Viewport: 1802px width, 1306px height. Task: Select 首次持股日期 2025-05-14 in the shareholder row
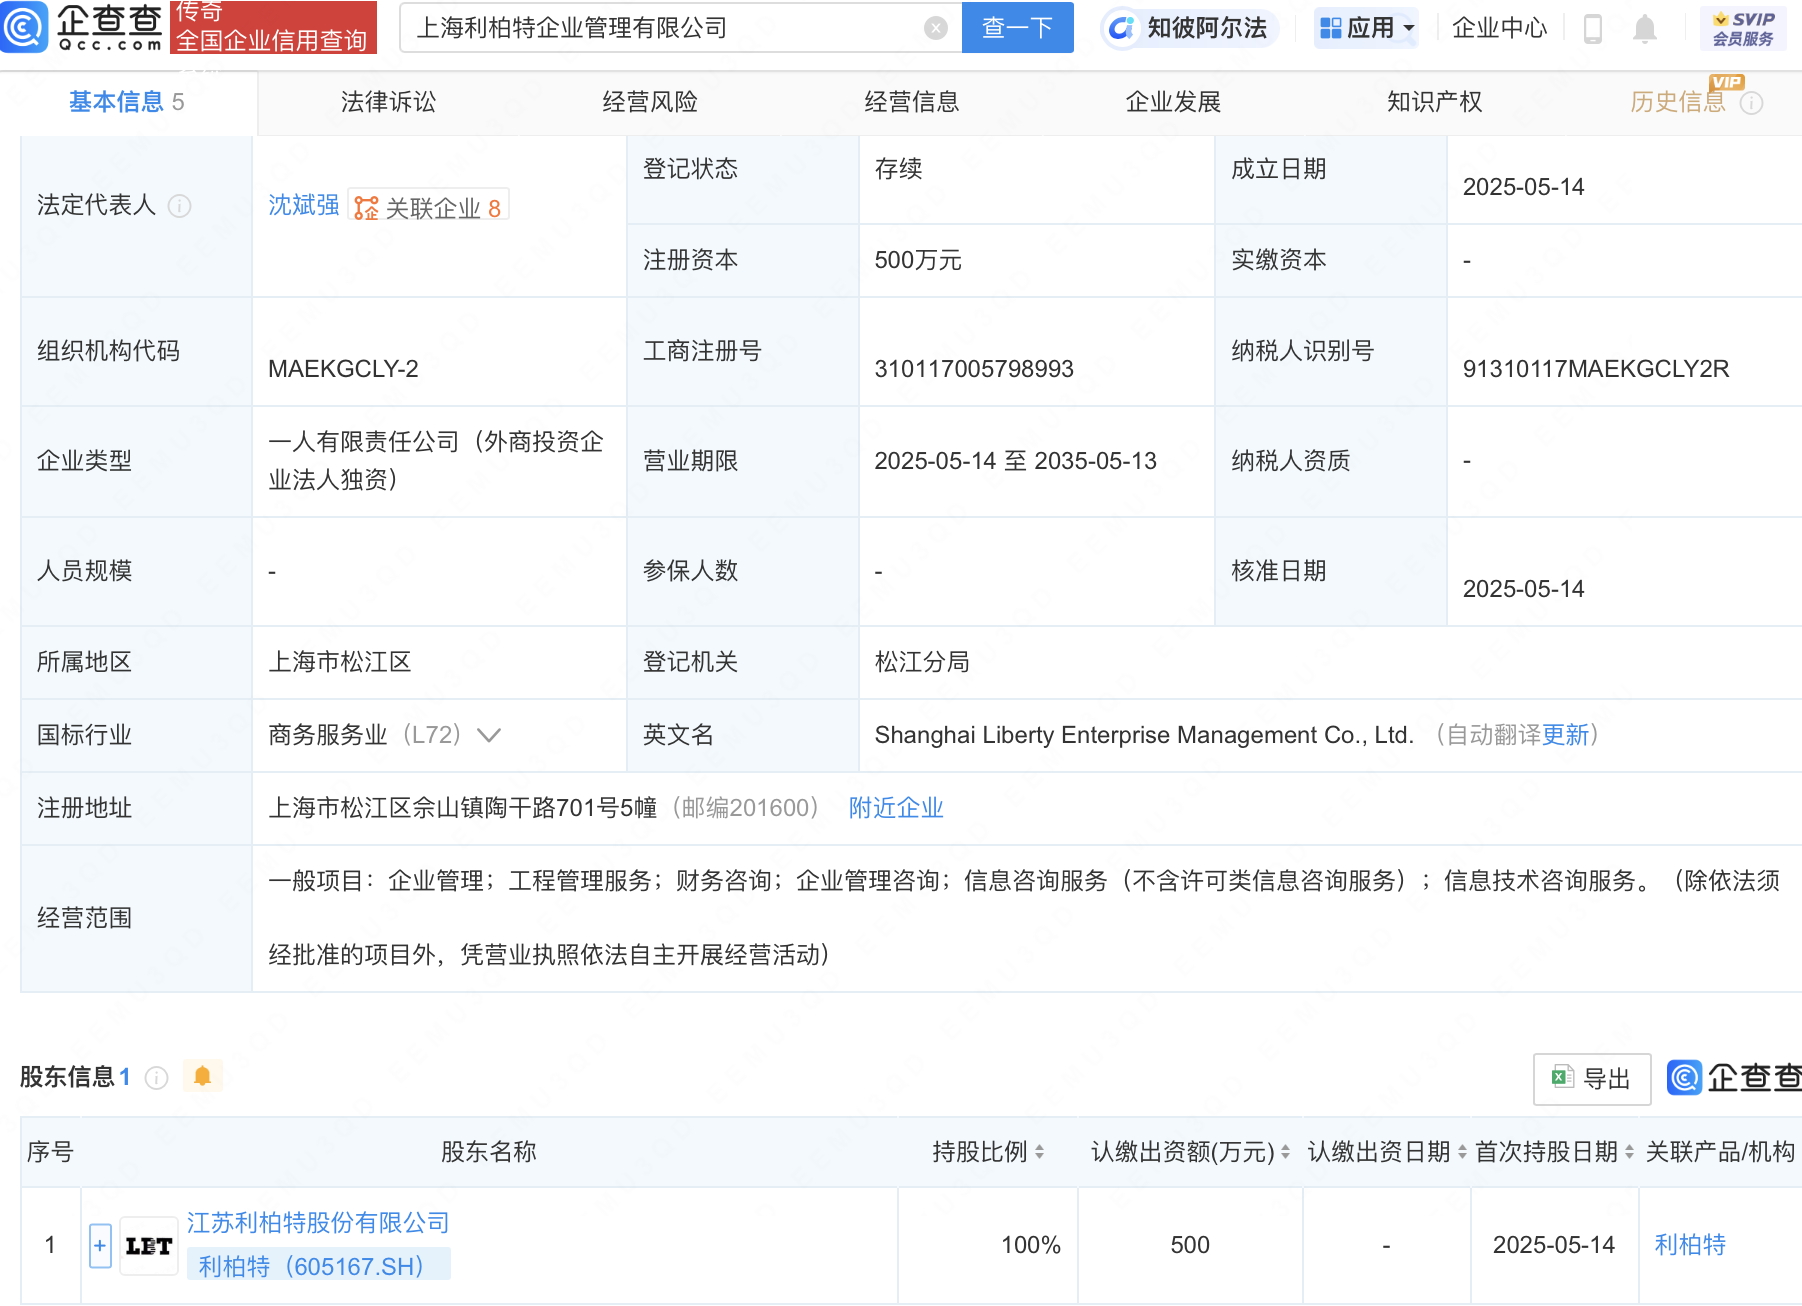[1553, 1245]
